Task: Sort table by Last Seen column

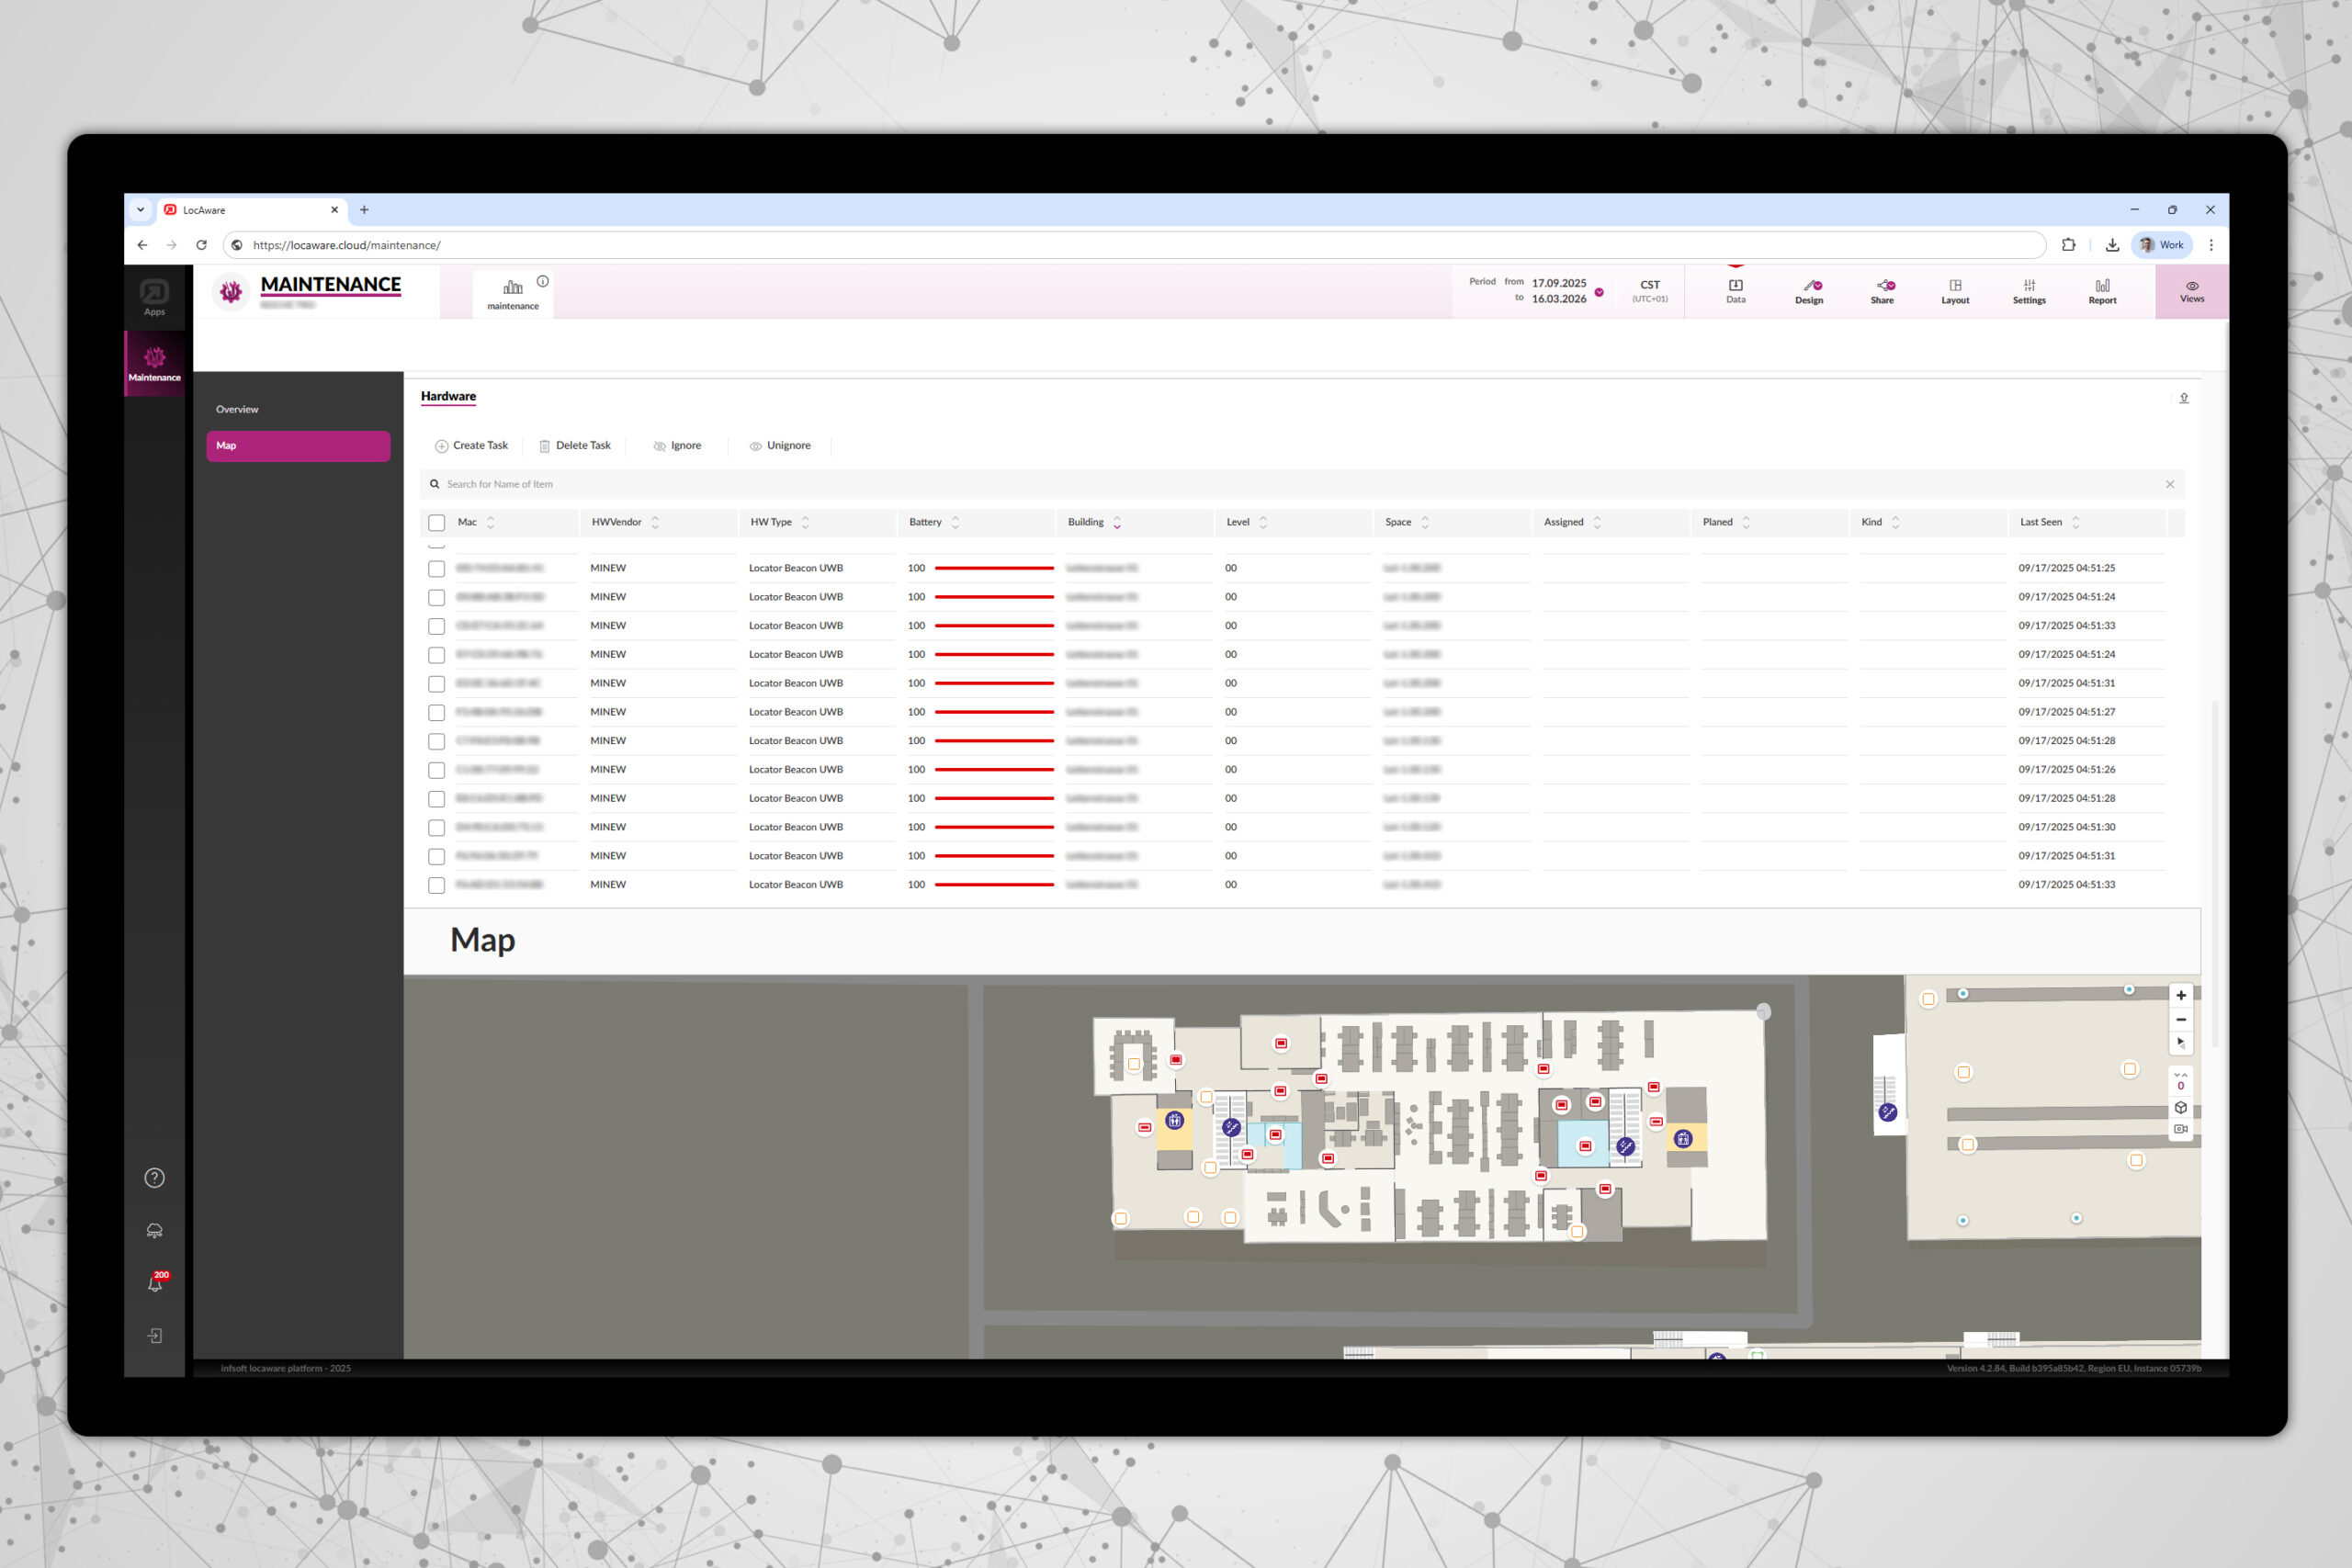Action: pos(2075,522)
